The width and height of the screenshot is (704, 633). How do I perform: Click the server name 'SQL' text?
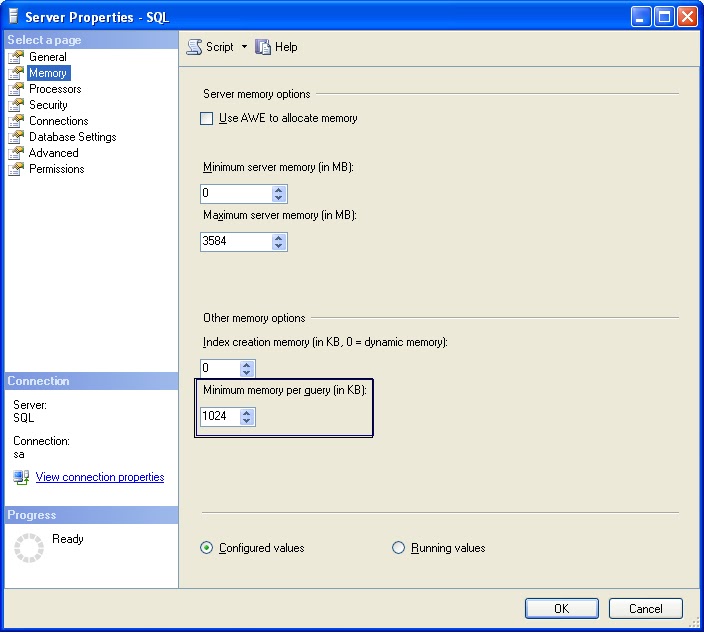click(24, 418)
